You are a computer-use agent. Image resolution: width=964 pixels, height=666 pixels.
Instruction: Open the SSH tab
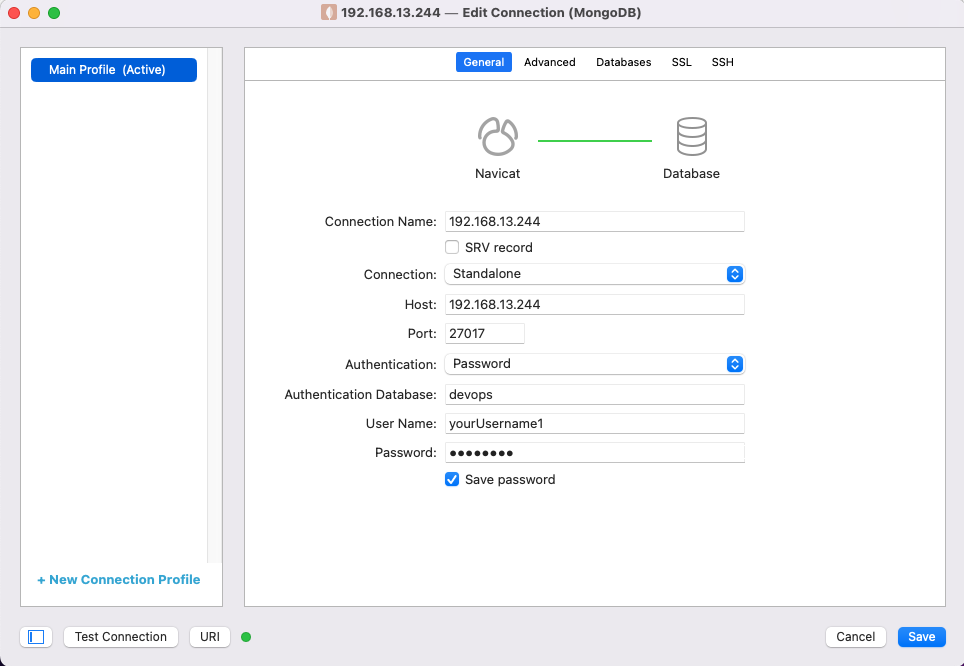click(x=722, y=62)
